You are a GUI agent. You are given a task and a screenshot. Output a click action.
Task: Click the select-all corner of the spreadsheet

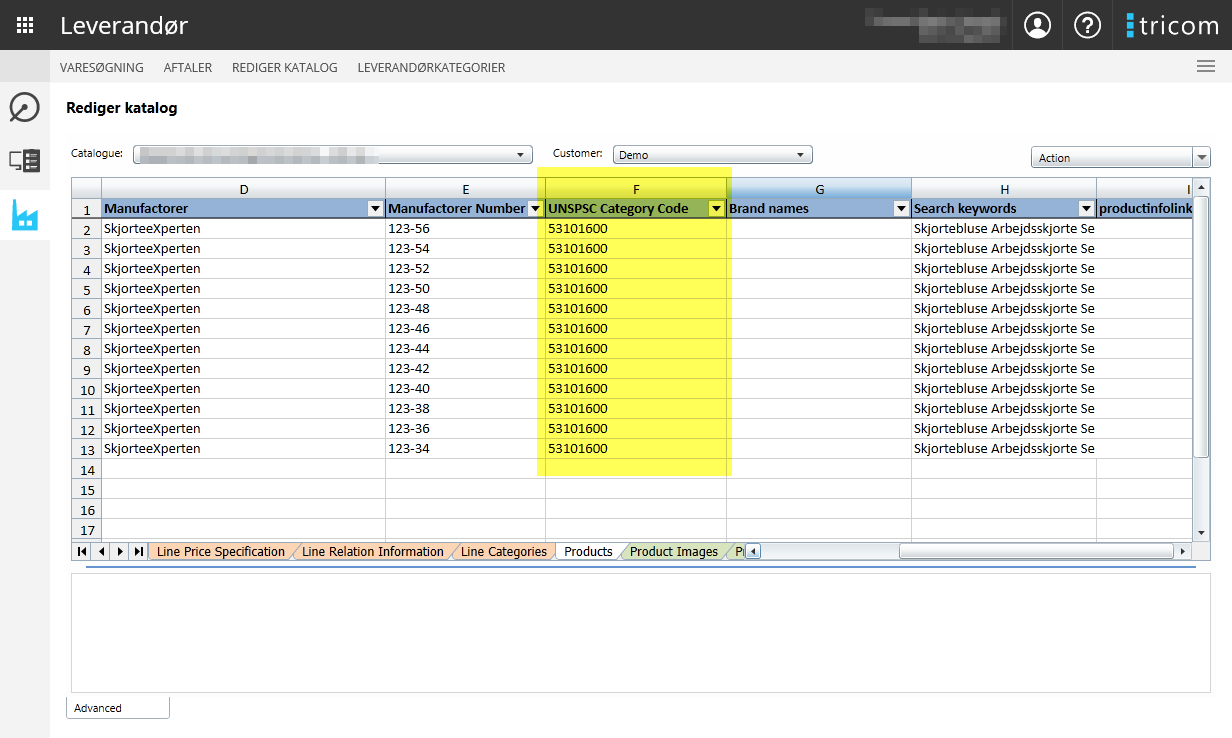(87, 189)
